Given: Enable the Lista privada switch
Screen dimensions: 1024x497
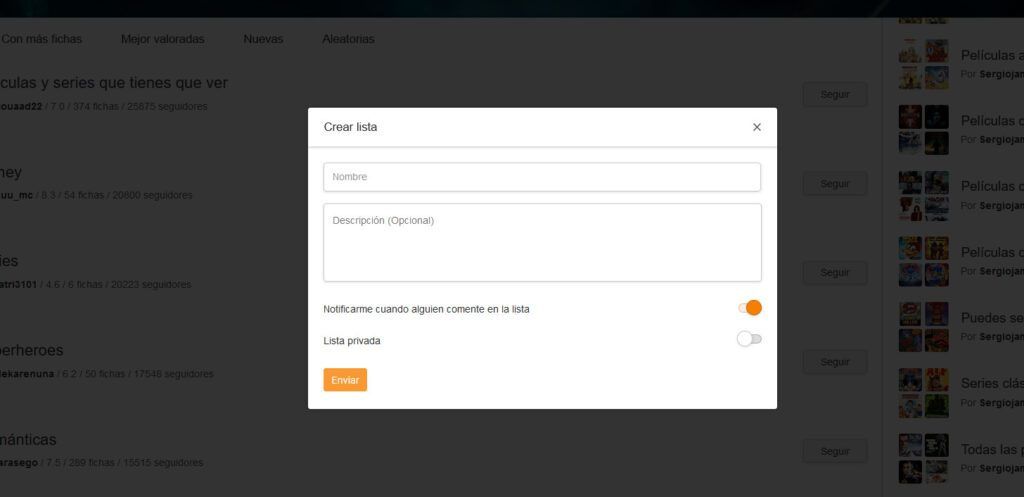Looking at the screenshot, I should click(x=750, y=340).
